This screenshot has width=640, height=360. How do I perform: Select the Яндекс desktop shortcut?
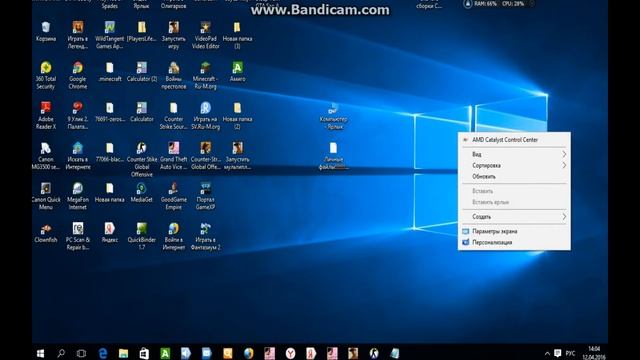click(109, 233)
